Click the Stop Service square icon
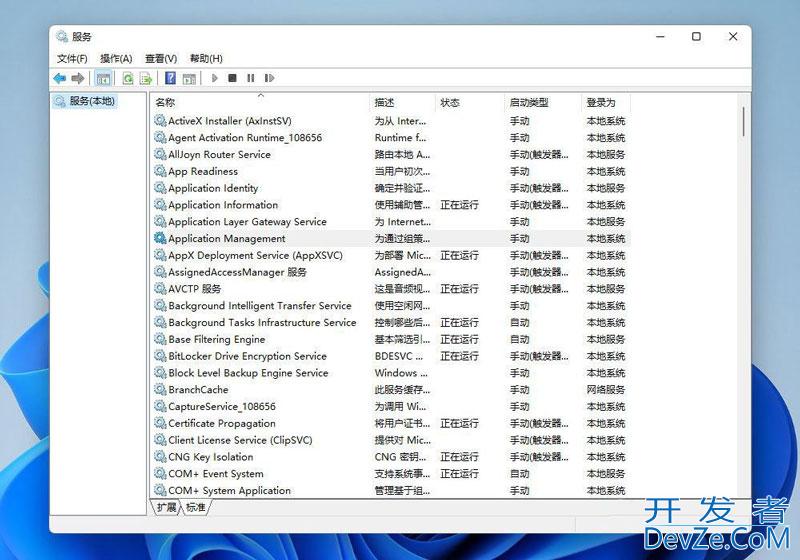Viewport: 800px width, 560px height. pyautogui.click(x=232, y=78)
